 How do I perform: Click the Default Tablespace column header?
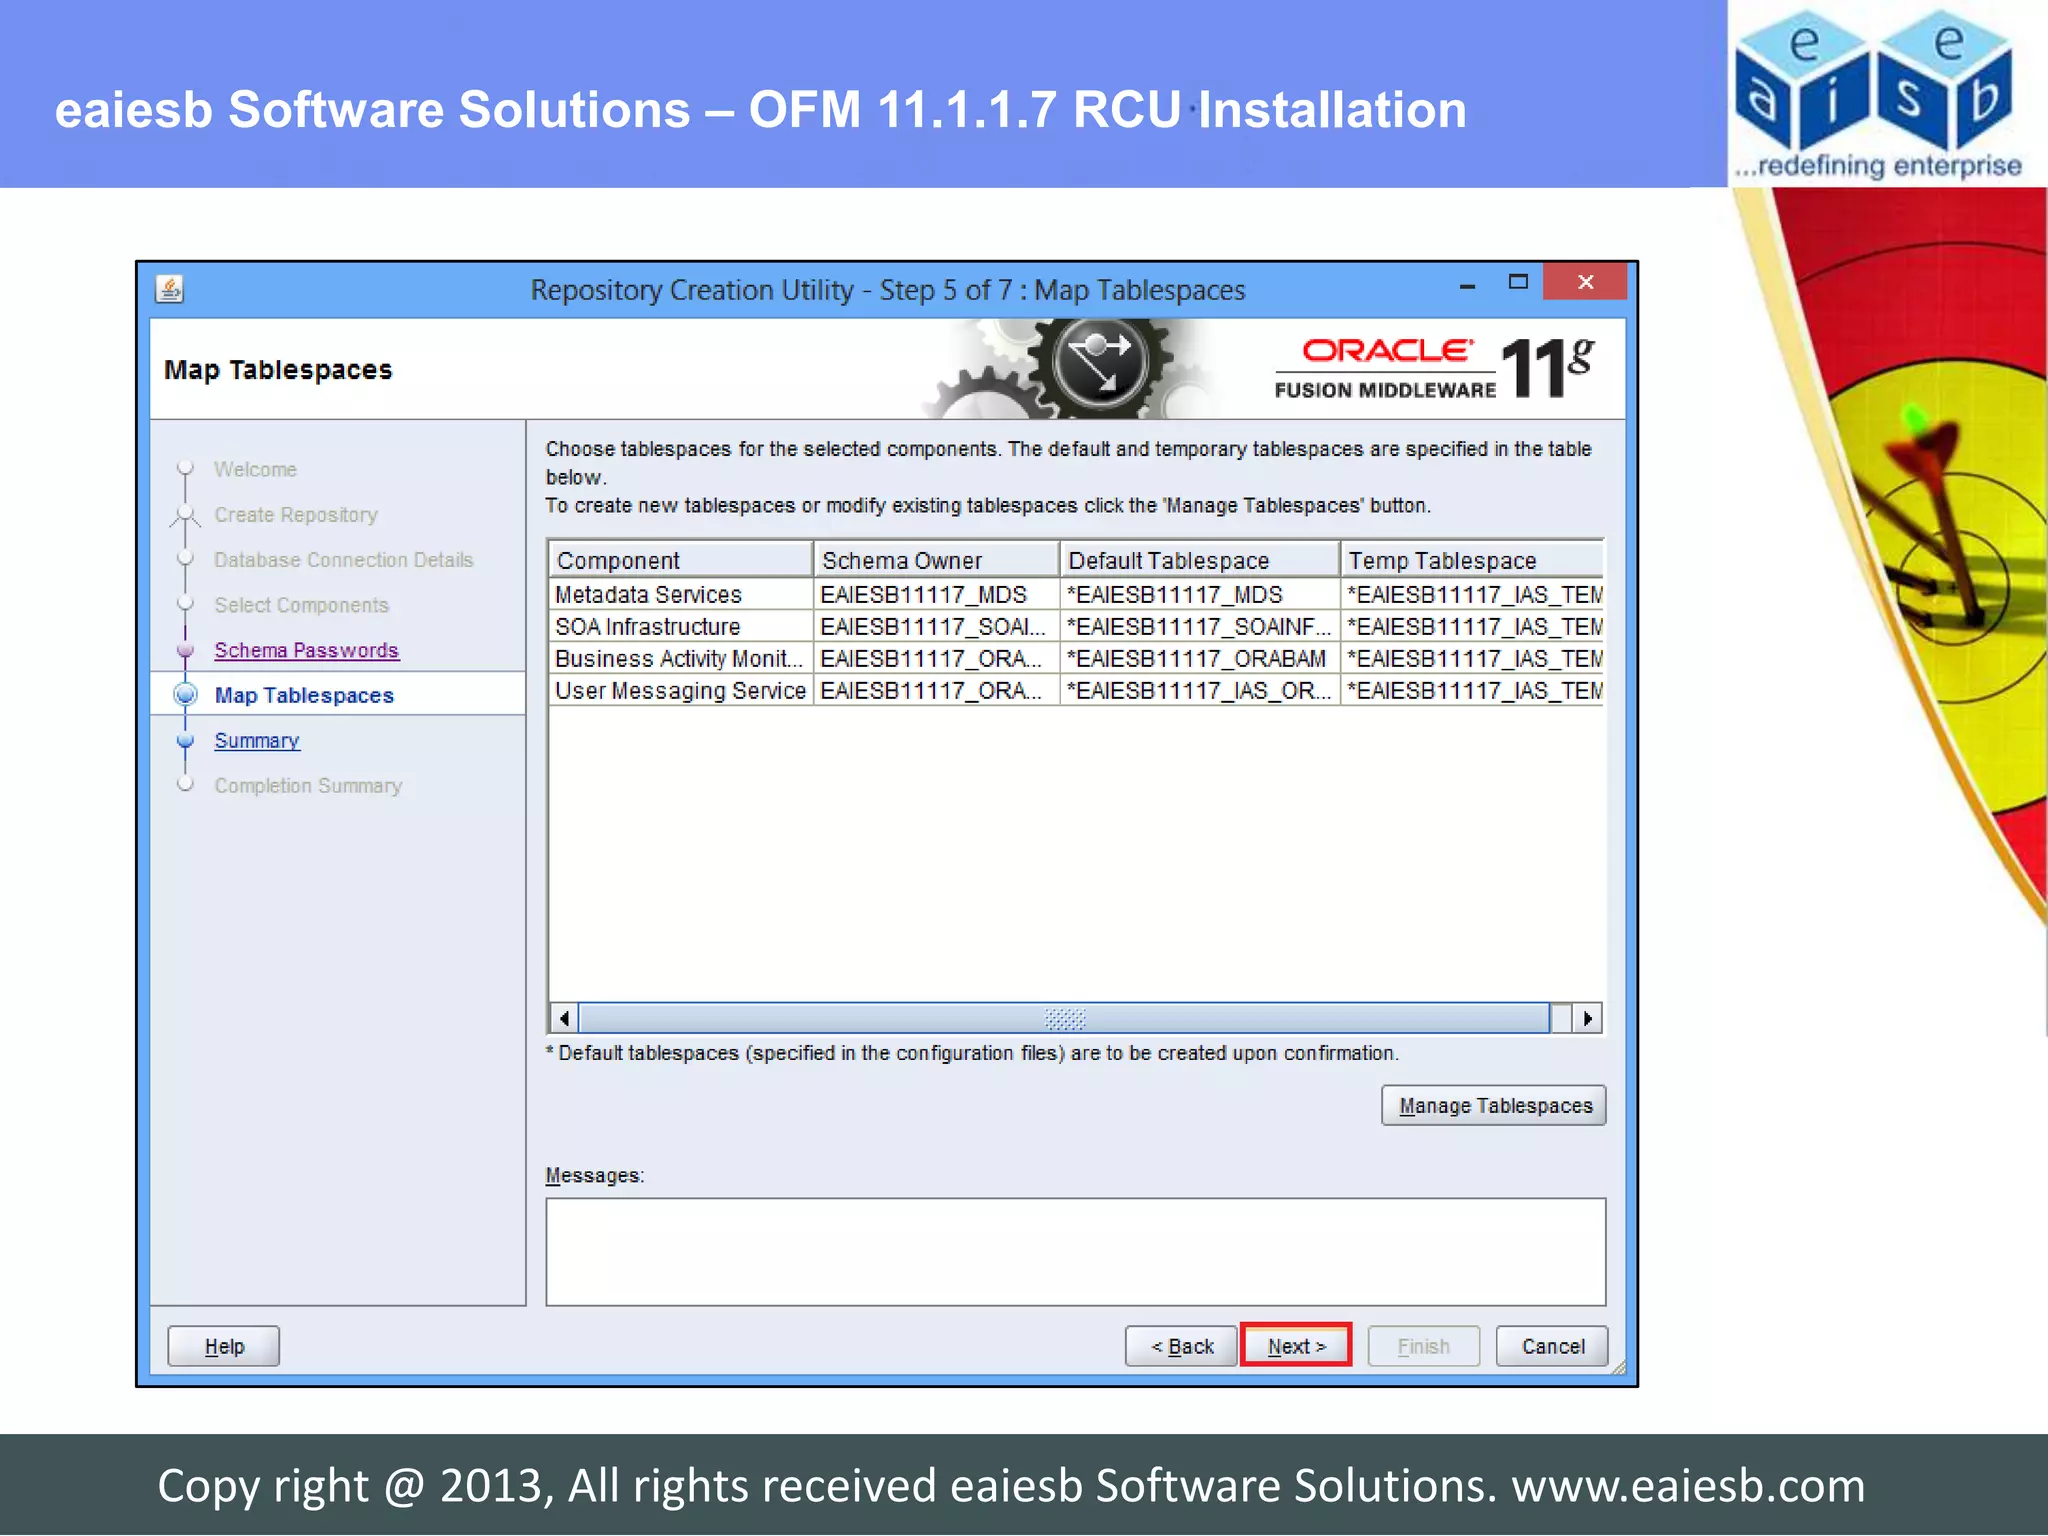1200,560
